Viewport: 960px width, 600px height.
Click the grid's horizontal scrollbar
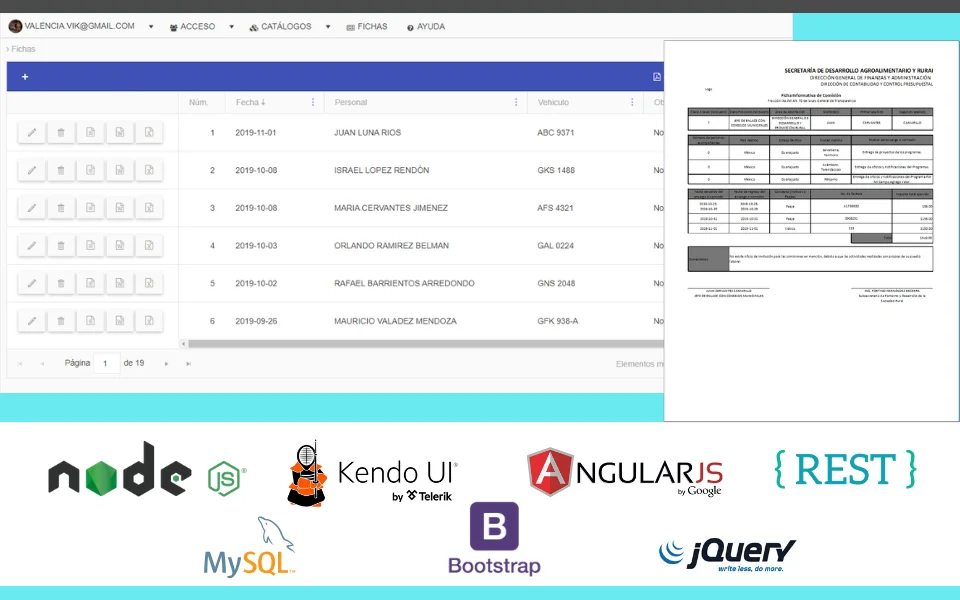point(426,344)
